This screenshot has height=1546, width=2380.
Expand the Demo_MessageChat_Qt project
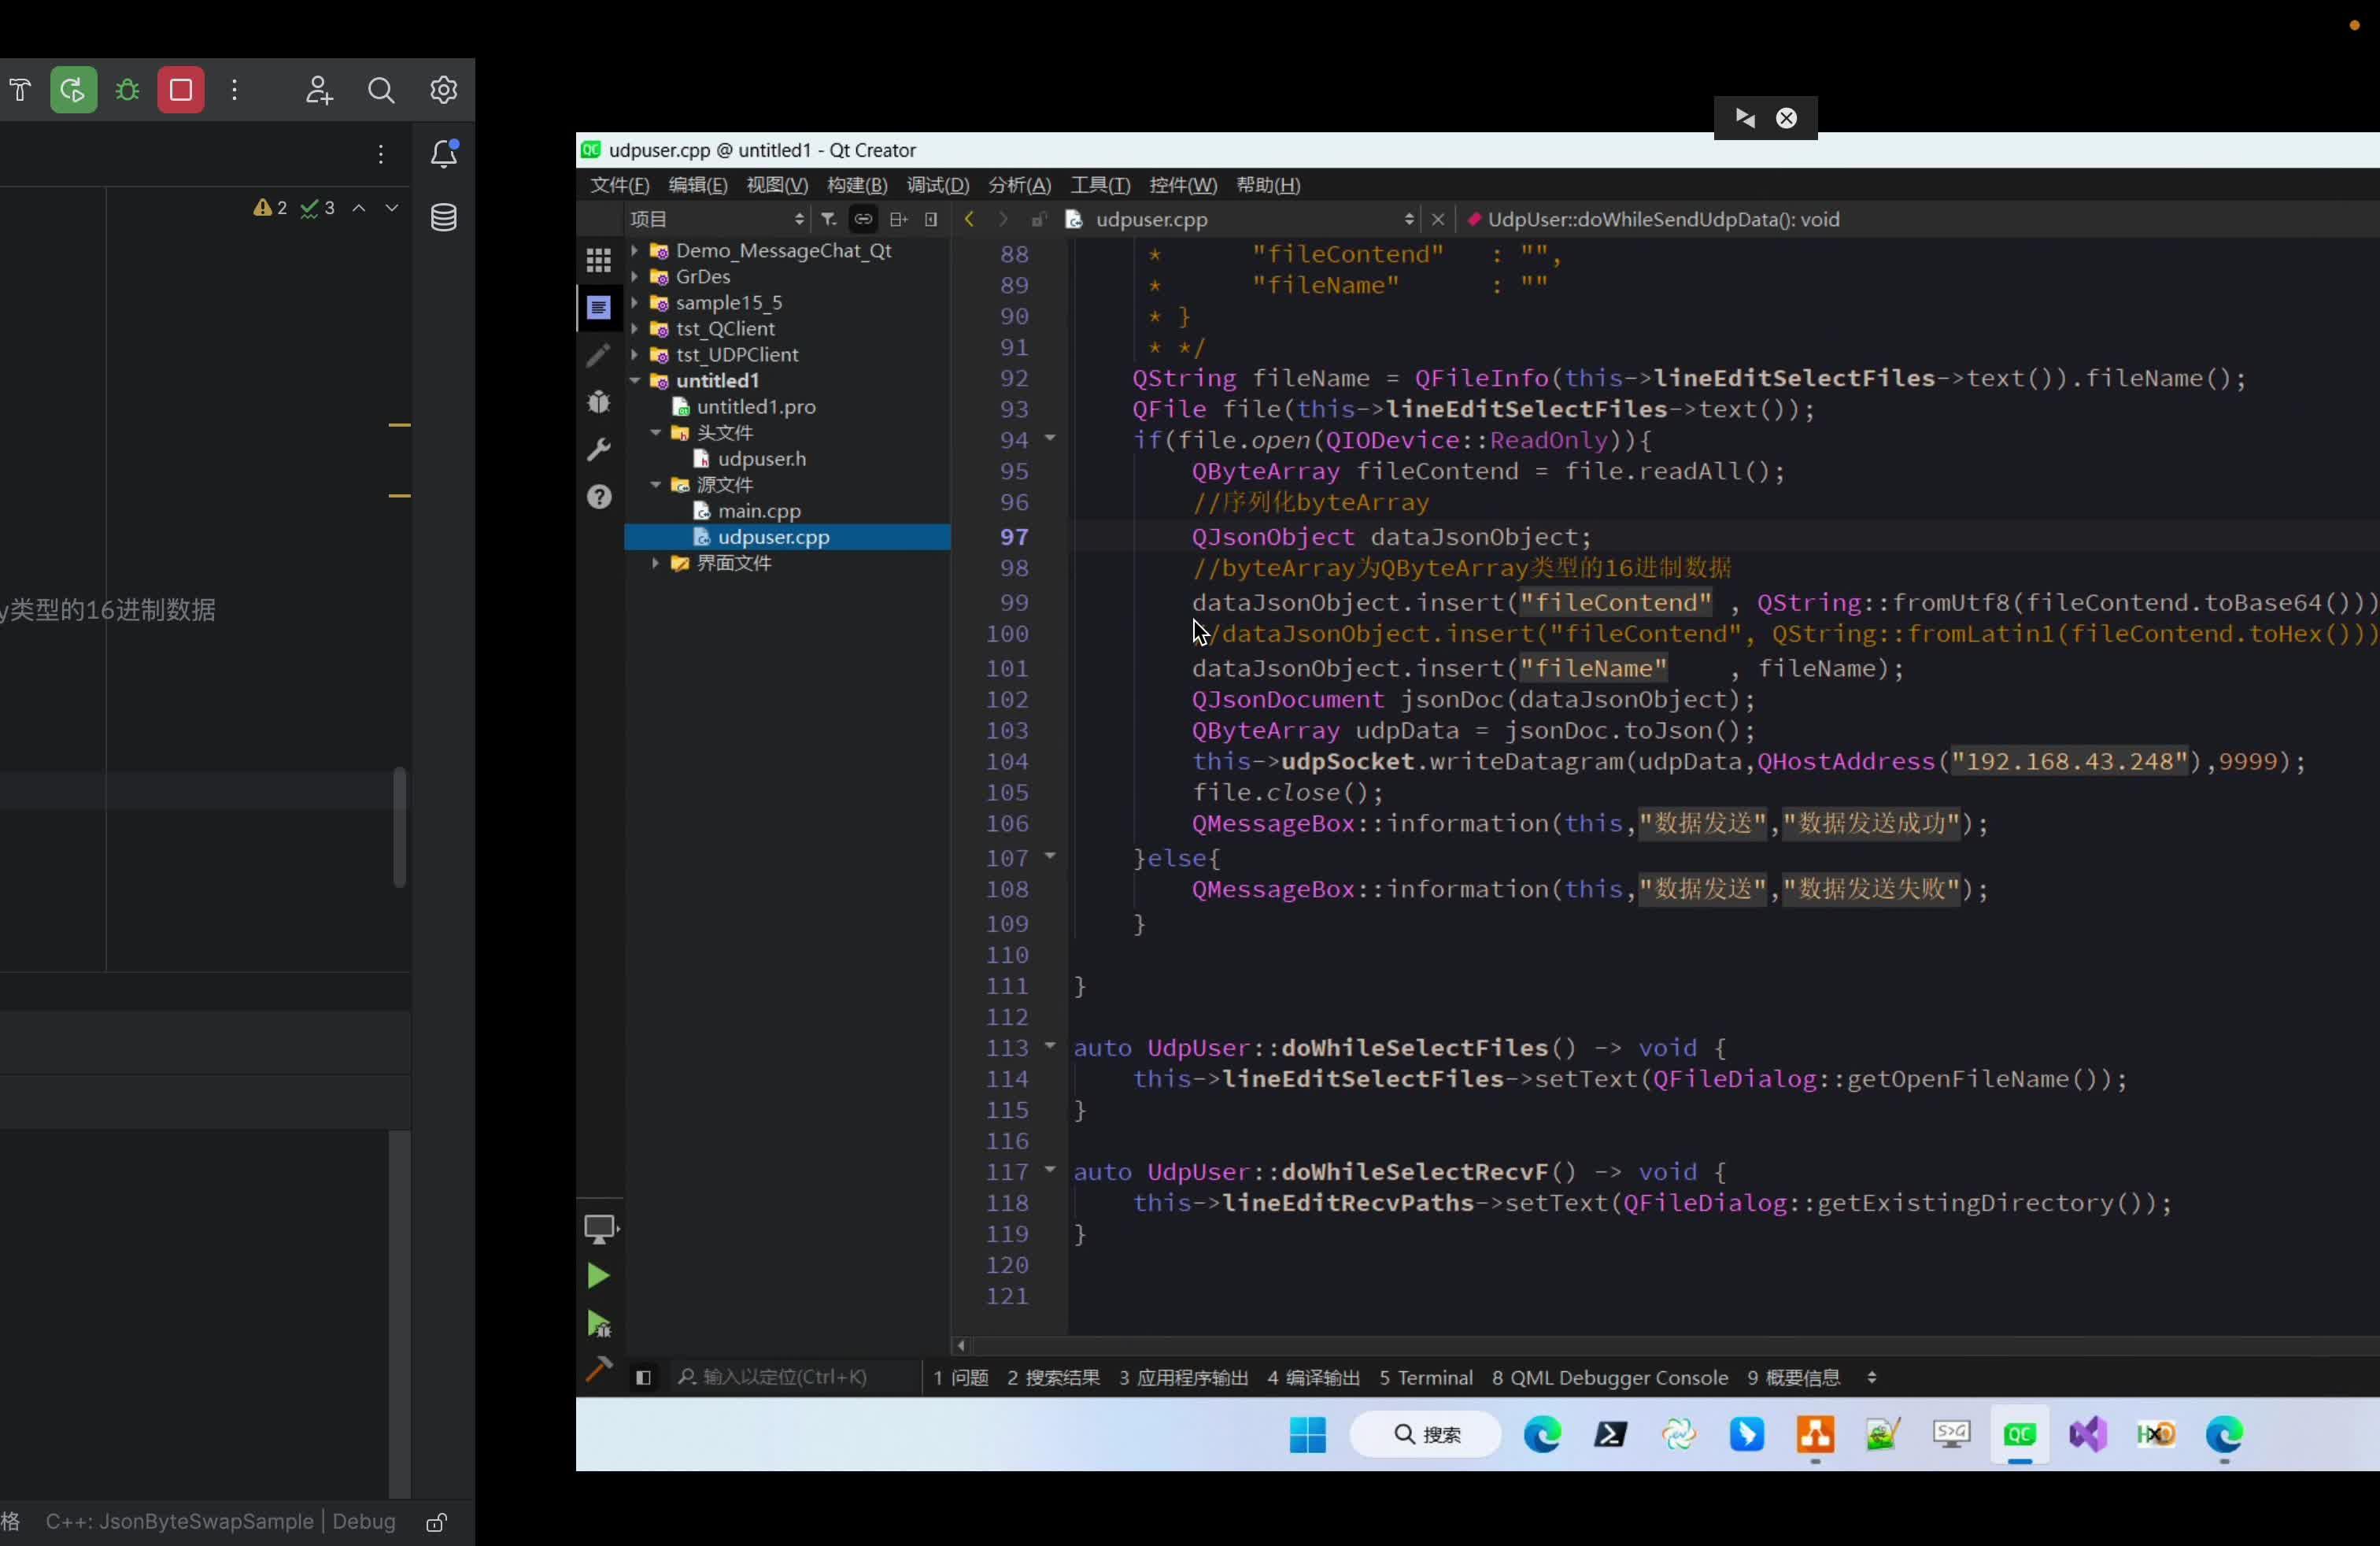click(634, 250)
